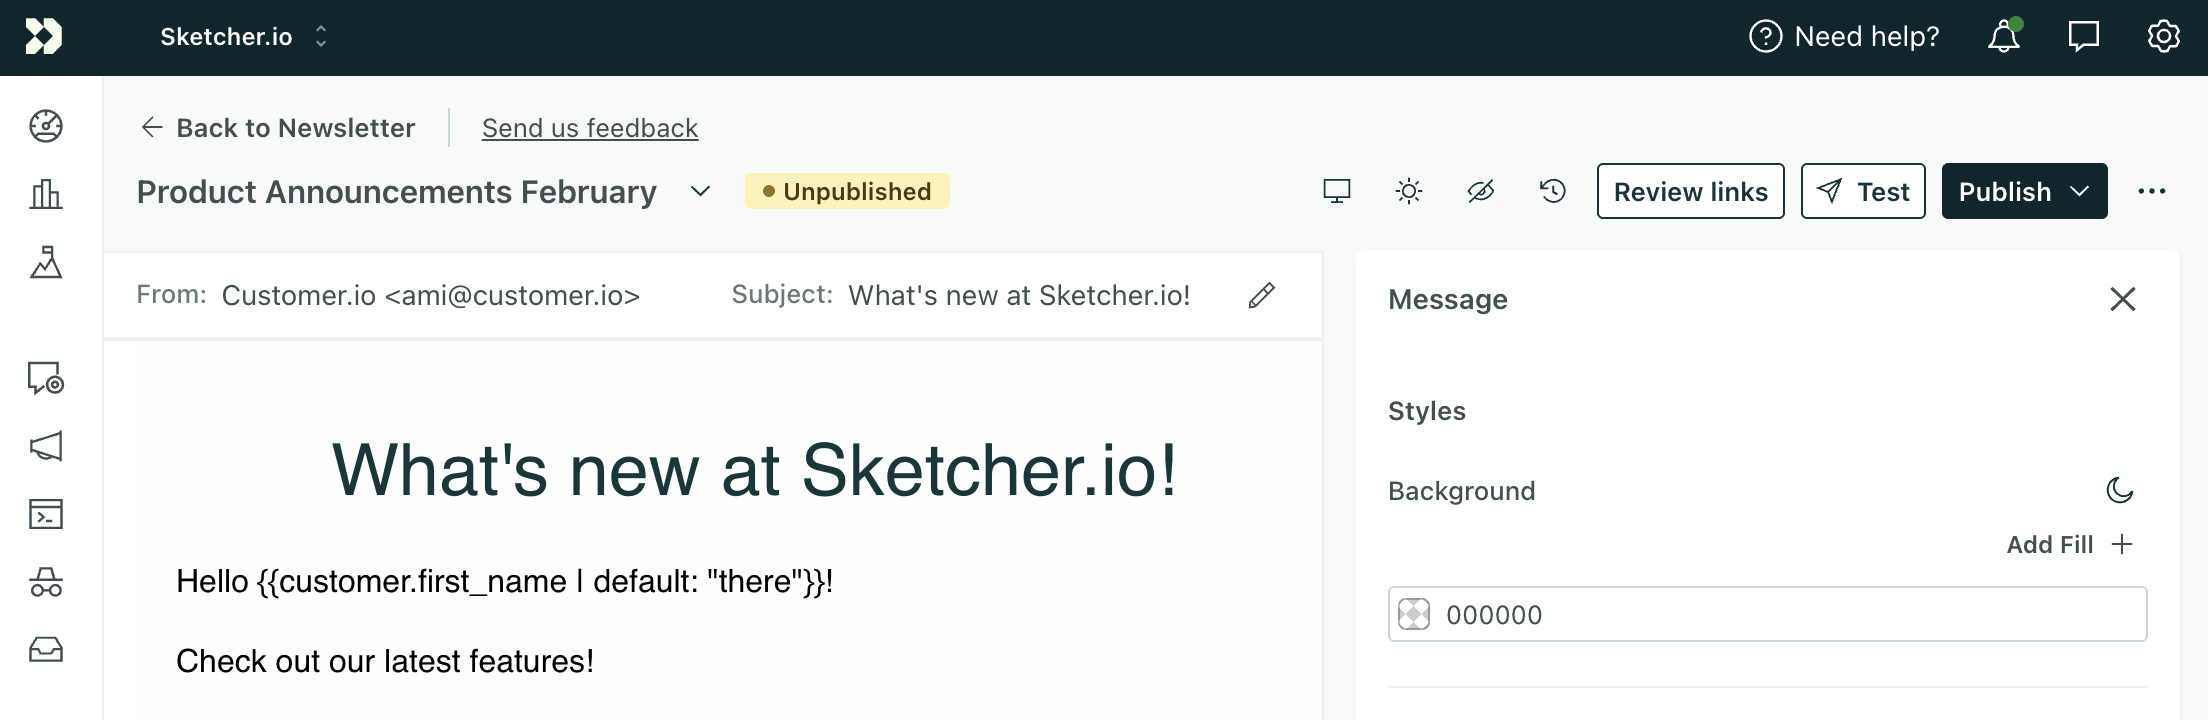
Task: Open the Need help? menu
Action: 1844,37
